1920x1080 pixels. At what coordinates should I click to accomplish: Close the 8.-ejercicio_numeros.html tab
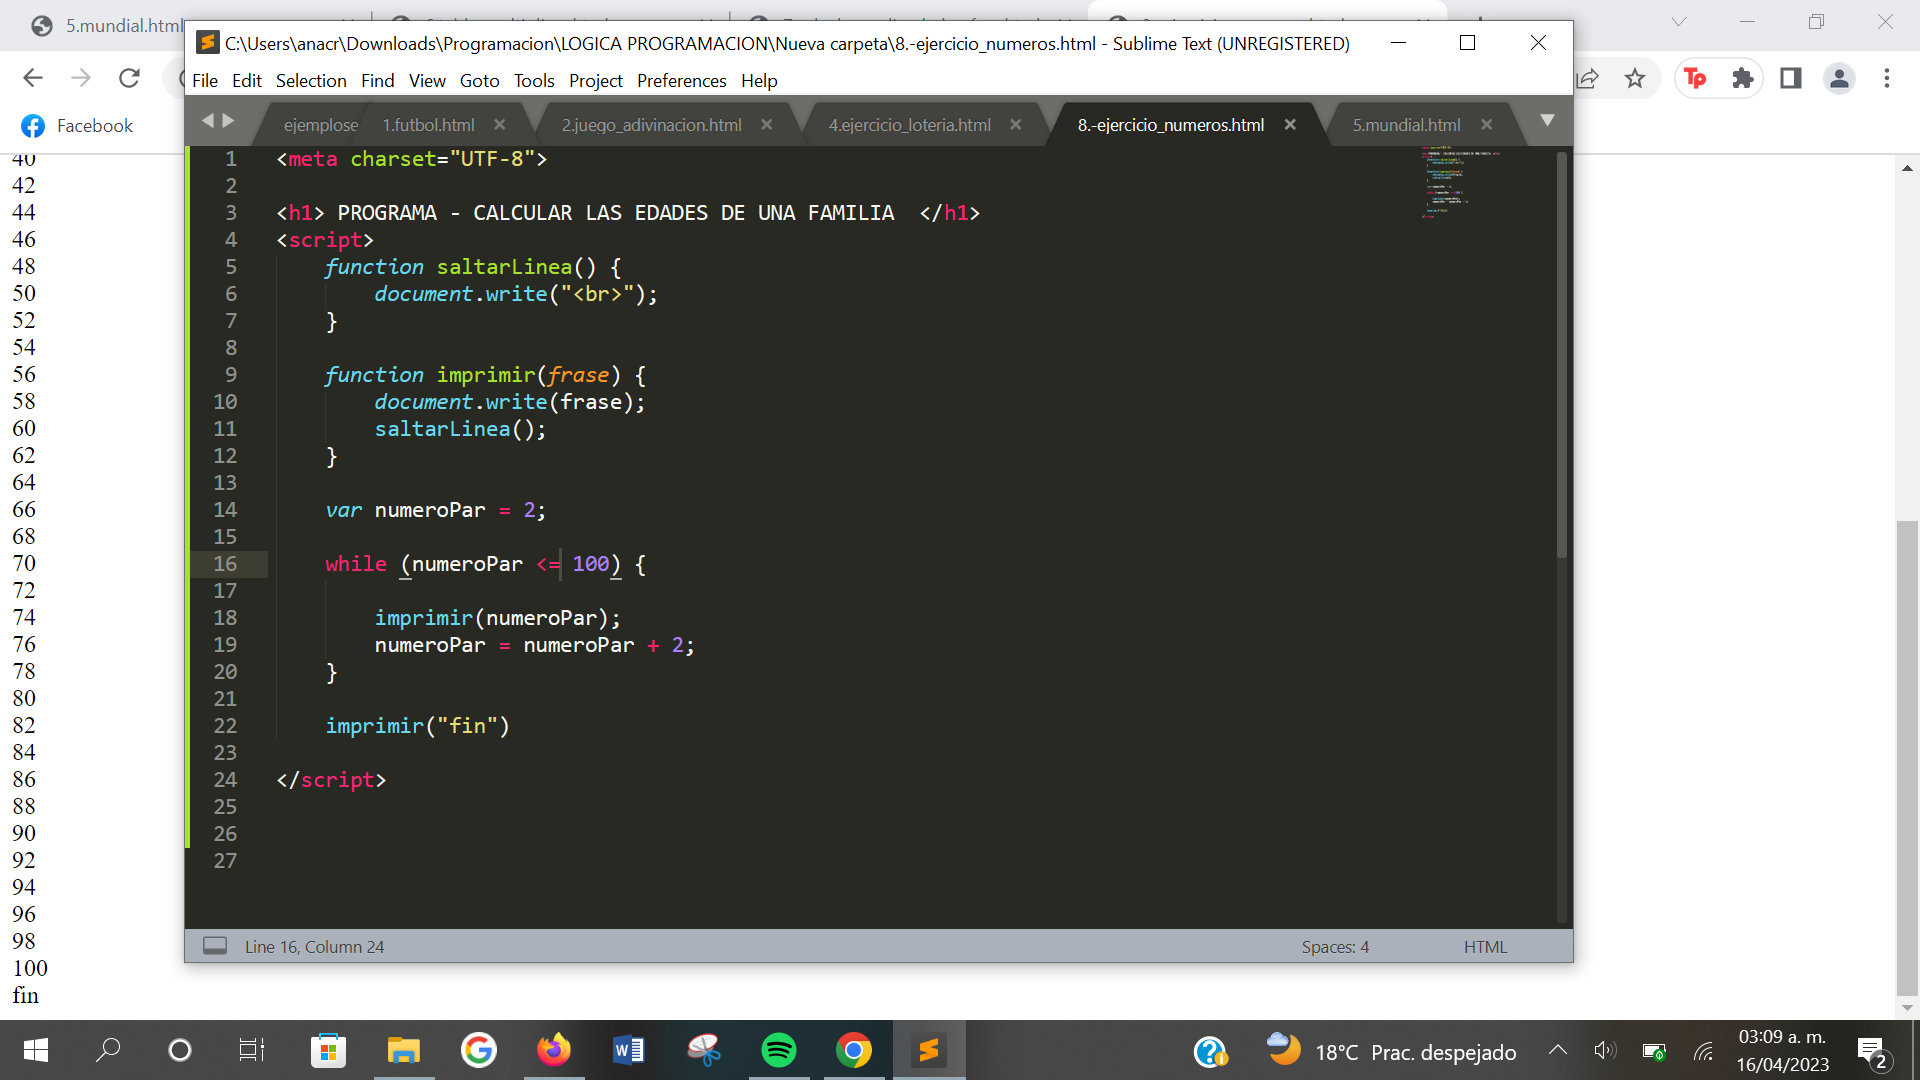pos(1290,124)
